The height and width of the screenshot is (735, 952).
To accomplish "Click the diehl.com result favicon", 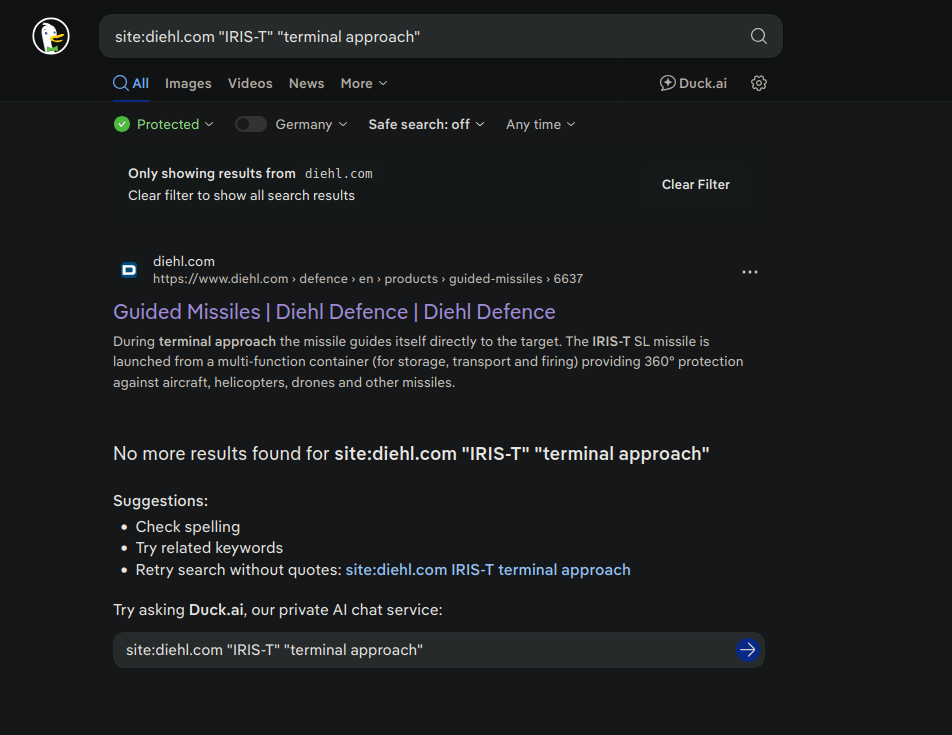I will 129,270.
